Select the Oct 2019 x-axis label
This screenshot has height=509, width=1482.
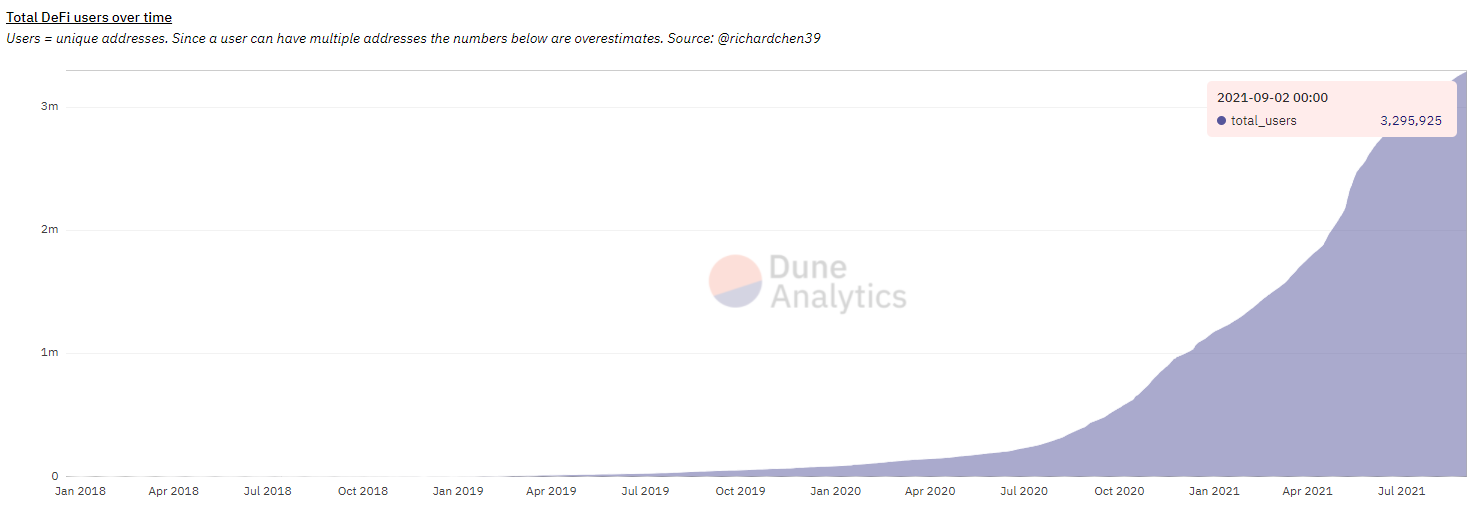(x=740, y=491)
